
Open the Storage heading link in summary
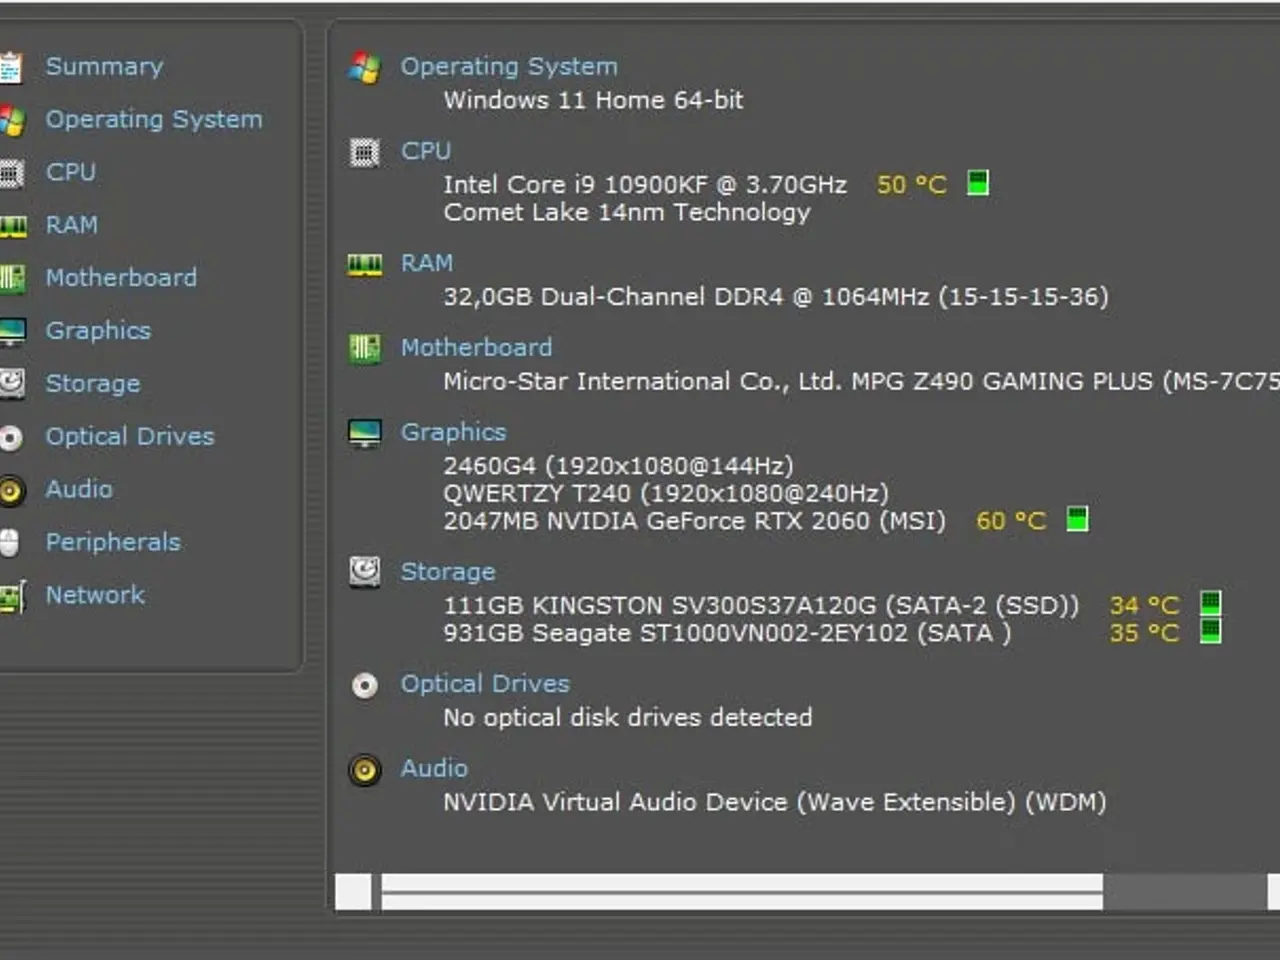click(x=448, y=572)
